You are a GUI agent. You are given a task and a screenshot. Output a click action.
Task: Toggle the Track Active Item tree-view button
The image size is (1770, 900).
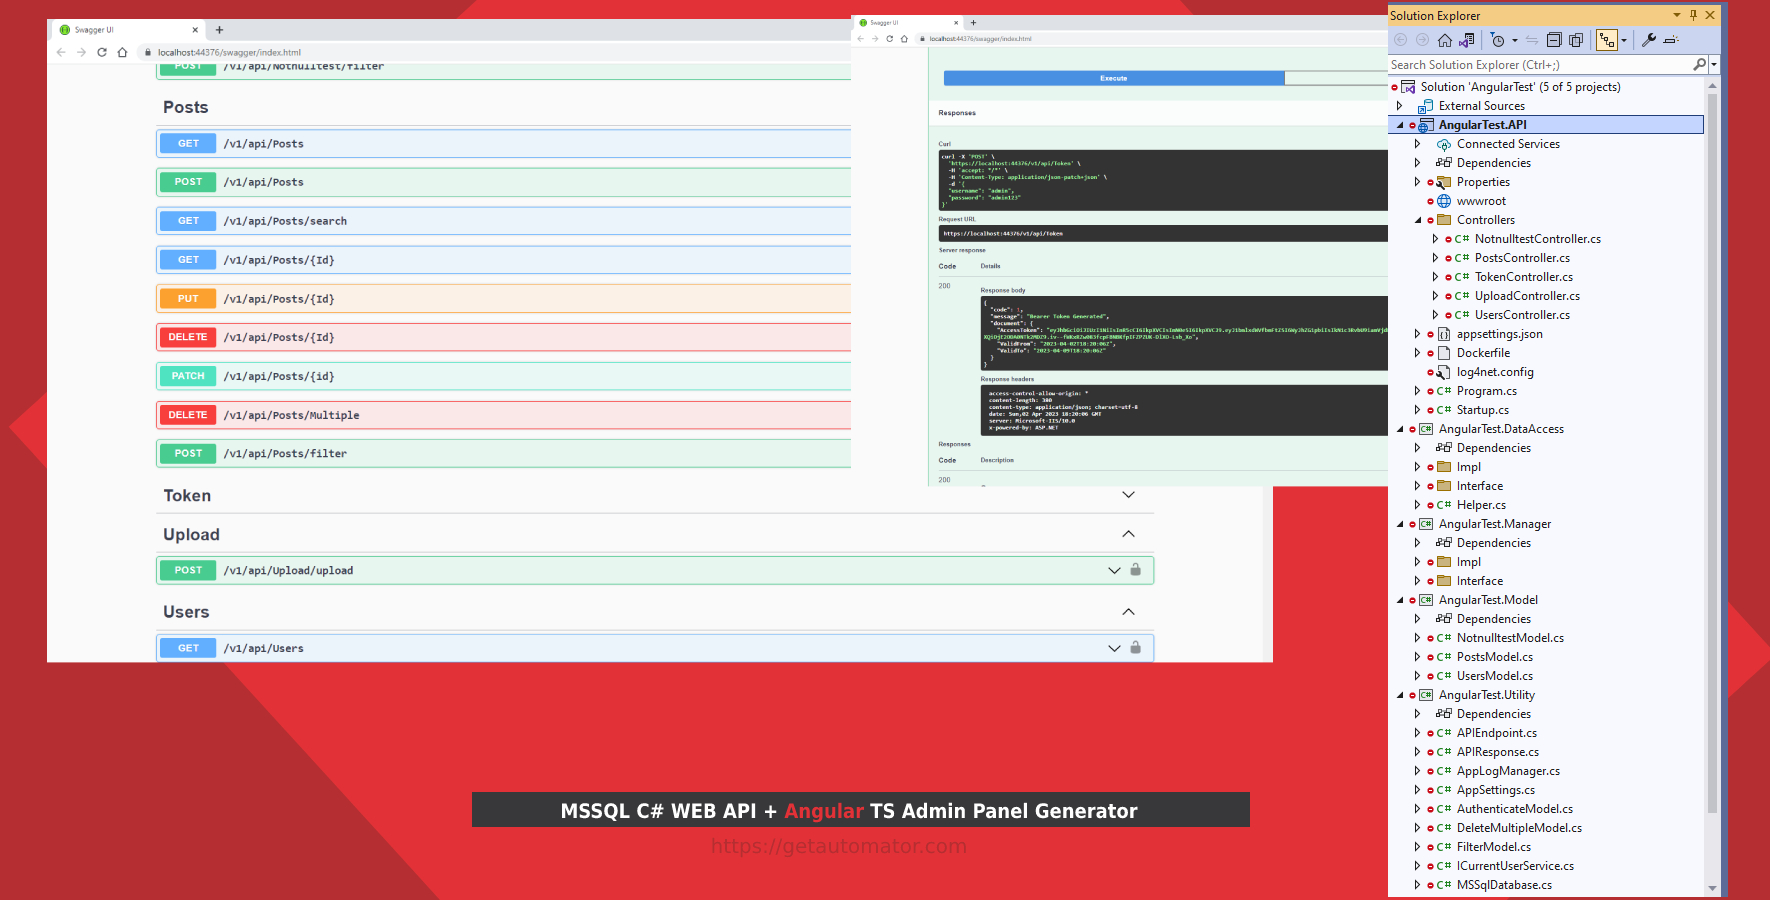tap(1606, 40)
